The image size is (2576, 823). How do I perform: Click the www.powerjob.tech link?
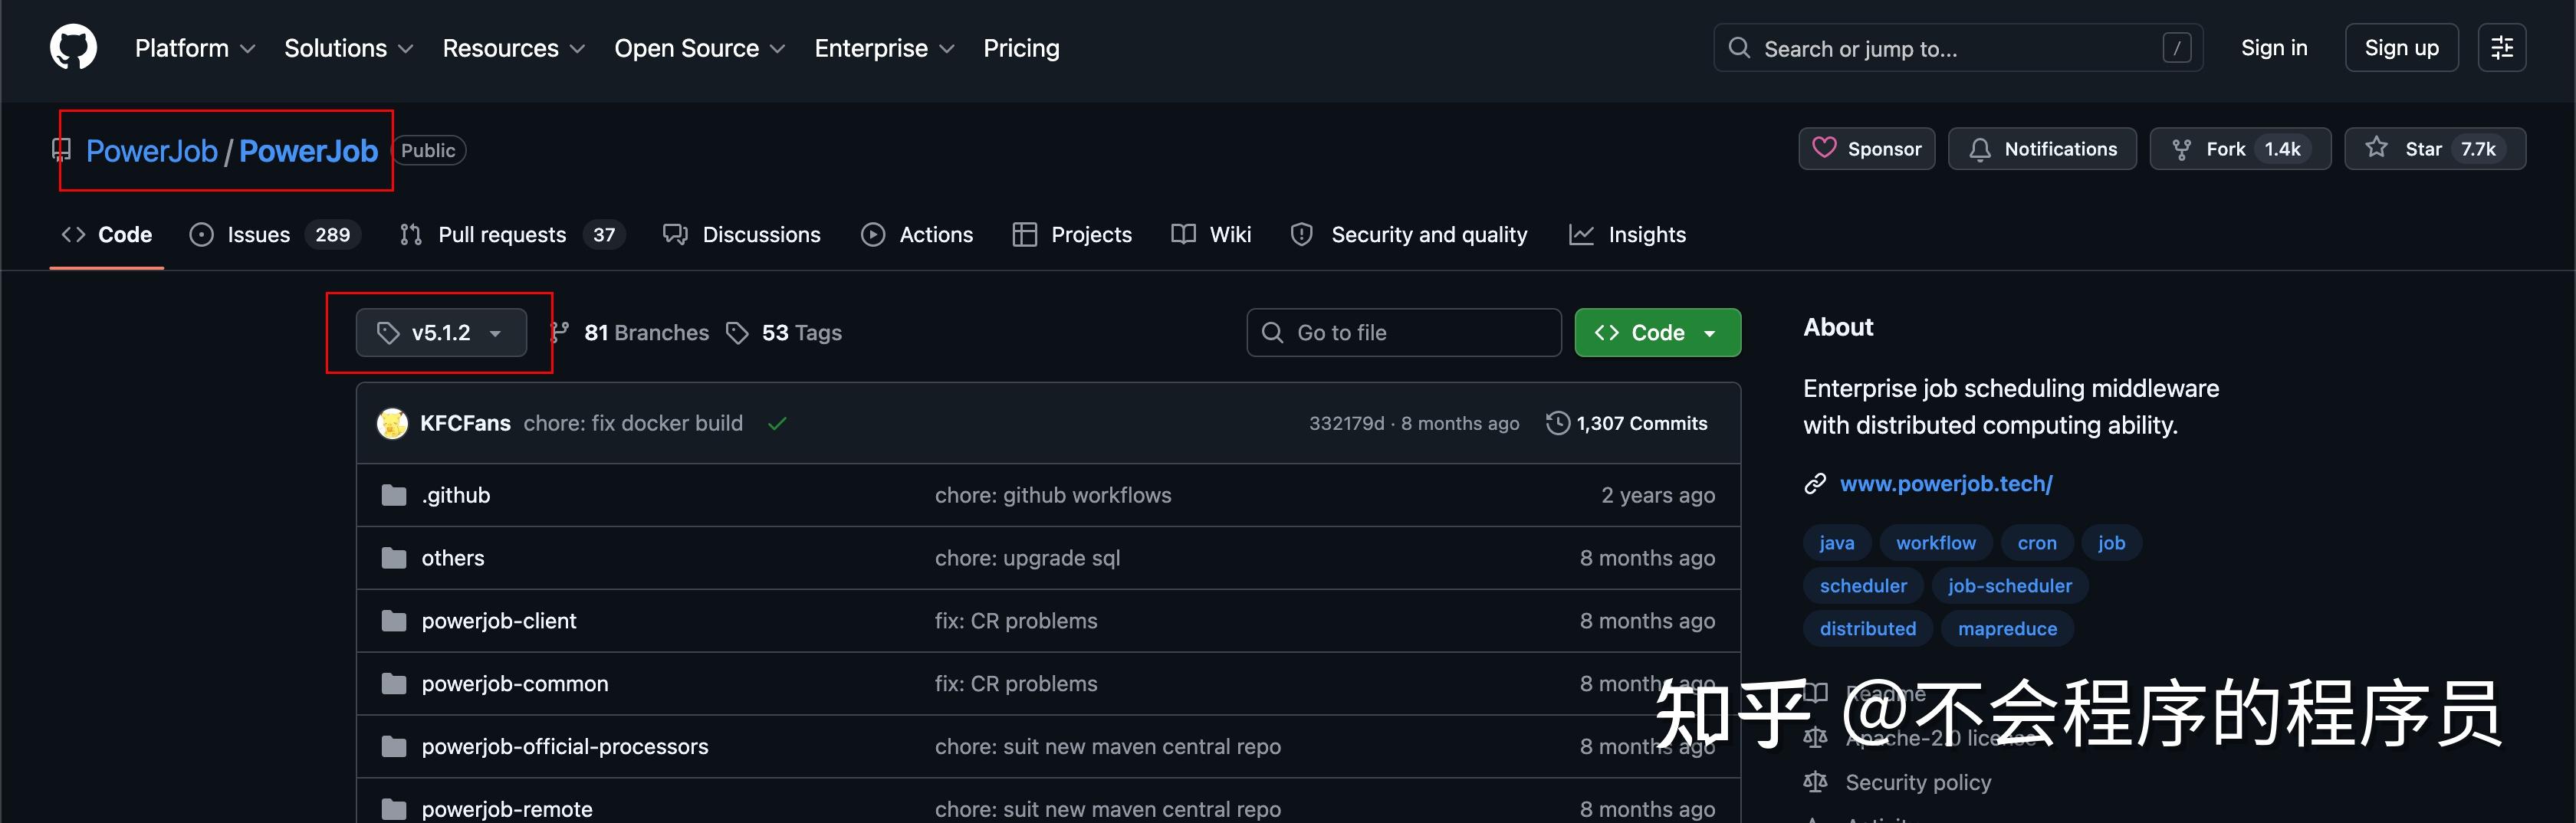point(1946,484)
